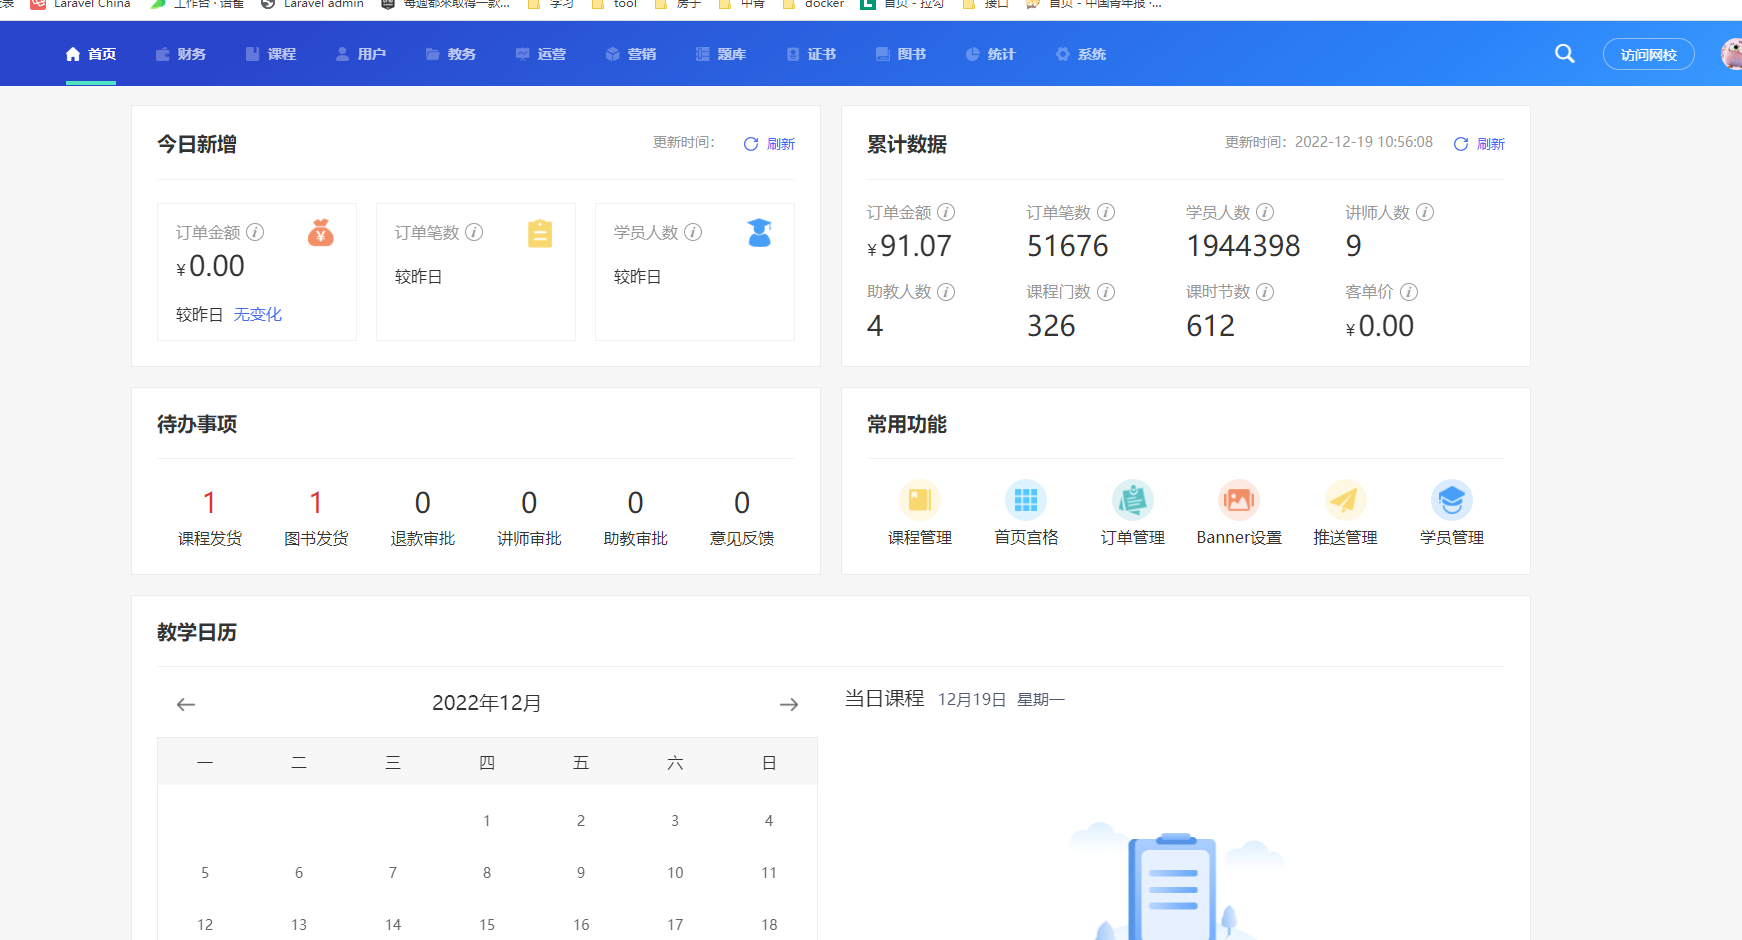
Task: Click the 无变化 link
Action: 258,314
